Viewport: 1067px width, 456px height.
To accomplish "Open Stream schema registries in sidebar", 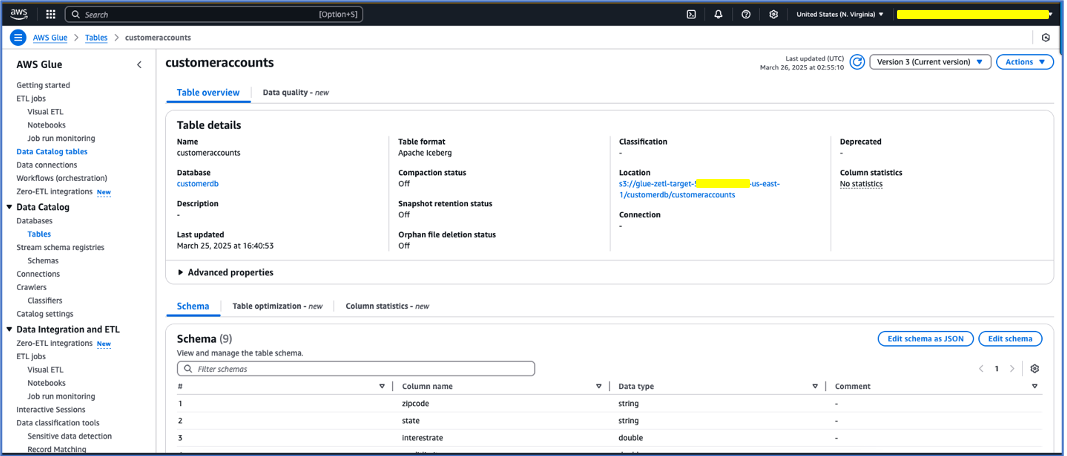I will [61, 247].
